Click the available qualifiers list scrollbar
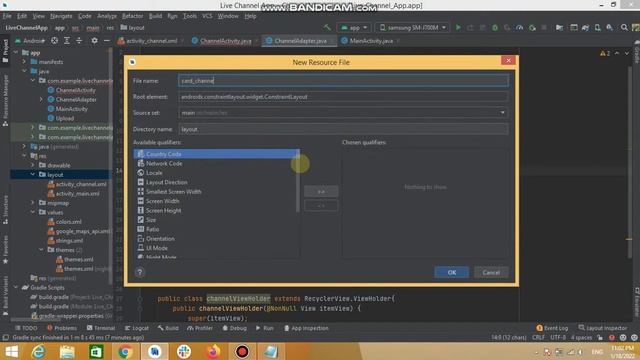Screen dimensions: 640x360 298,180
